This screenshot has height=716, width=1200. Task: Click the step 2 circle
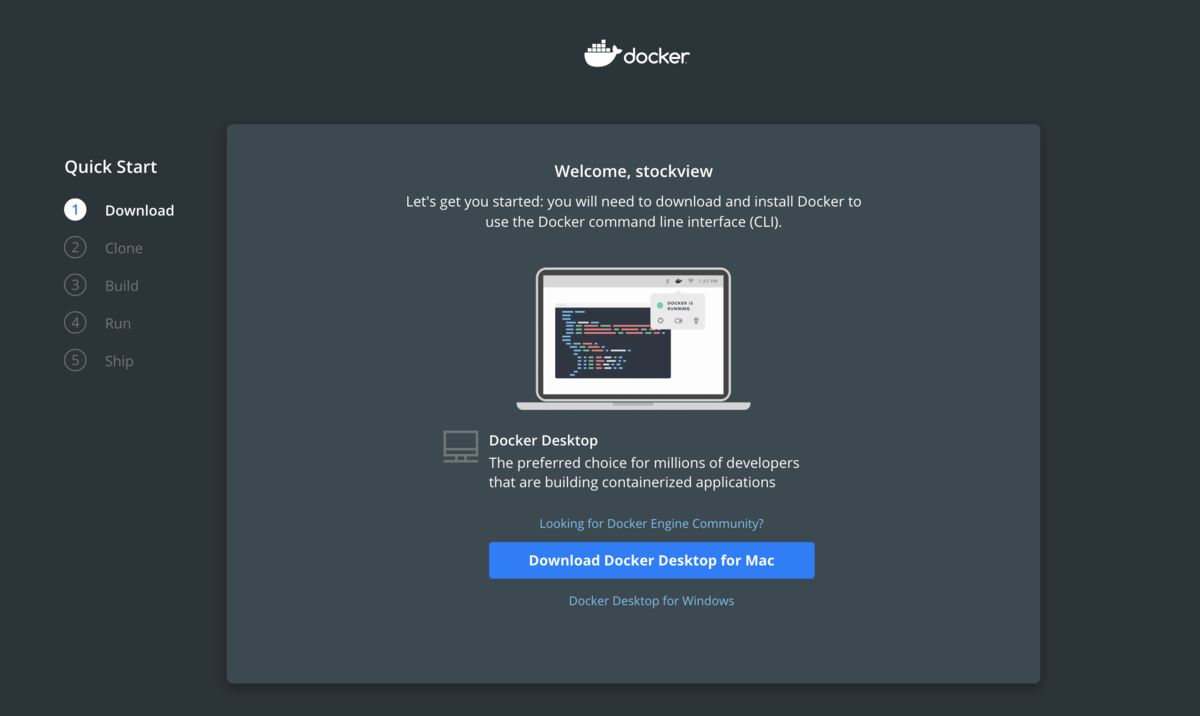coord(75,247)
